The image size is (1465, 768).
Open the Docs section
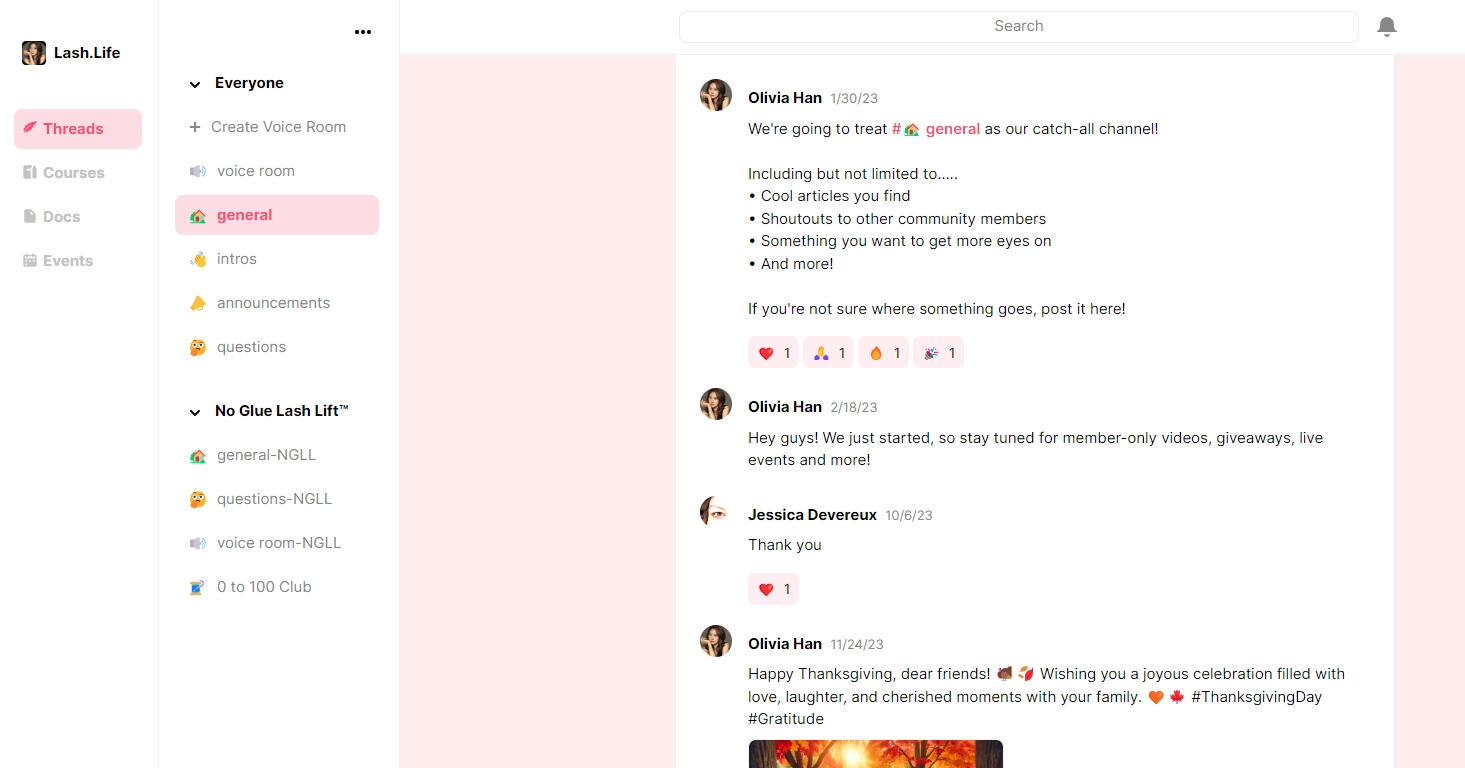click(61, 217)
